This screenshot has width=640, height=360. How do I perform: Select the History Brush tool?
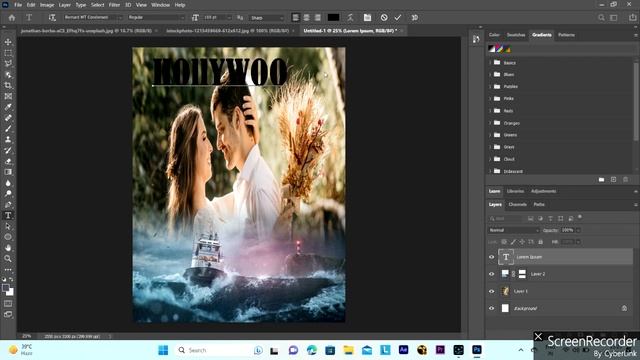click(8, 150)
